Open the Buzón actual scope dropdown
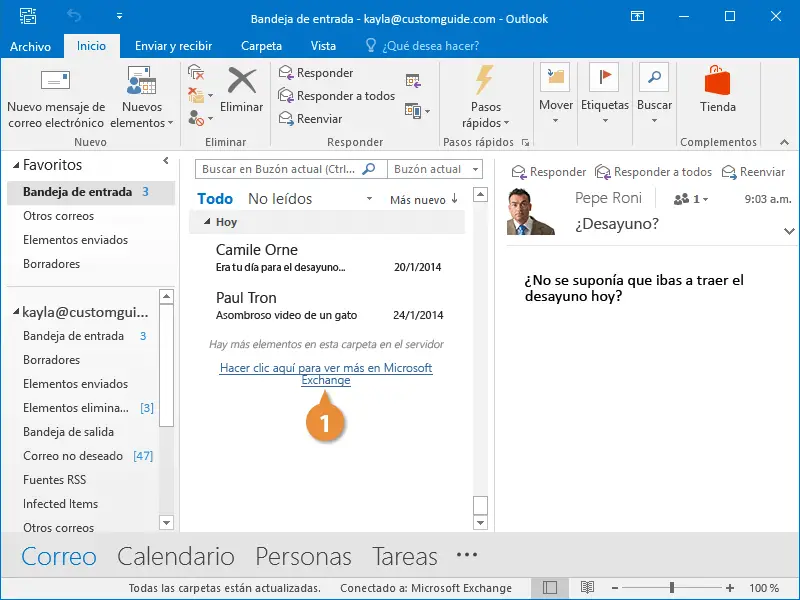 [475, 169]
